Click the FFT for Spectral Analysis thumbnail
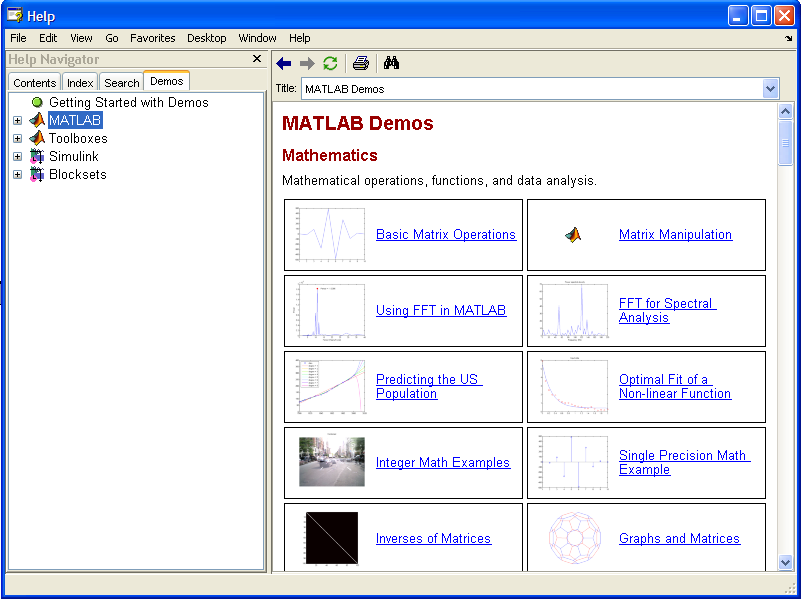Image resolution: width=801 pixels, height=599 pixels. (574, 310)
